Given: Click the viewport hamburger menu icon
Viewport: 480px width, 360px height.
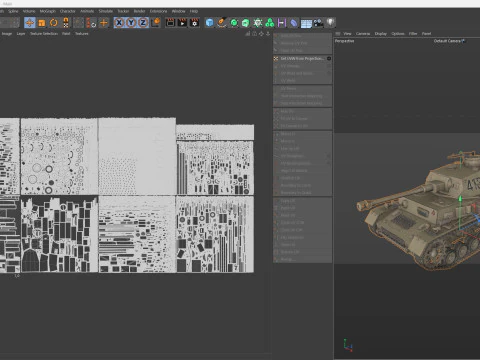Looking at the screenshot, I should click(338, 34).
